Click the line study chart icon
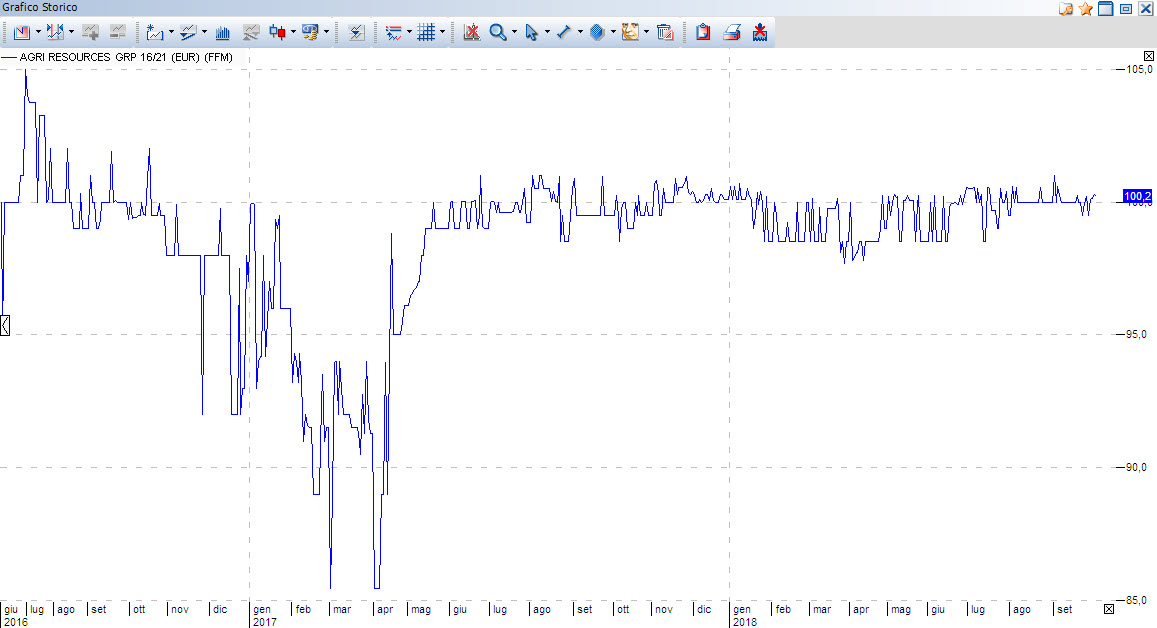Image resolution: width=1157 pixels, height=628 pixels. tap(188, 32)
